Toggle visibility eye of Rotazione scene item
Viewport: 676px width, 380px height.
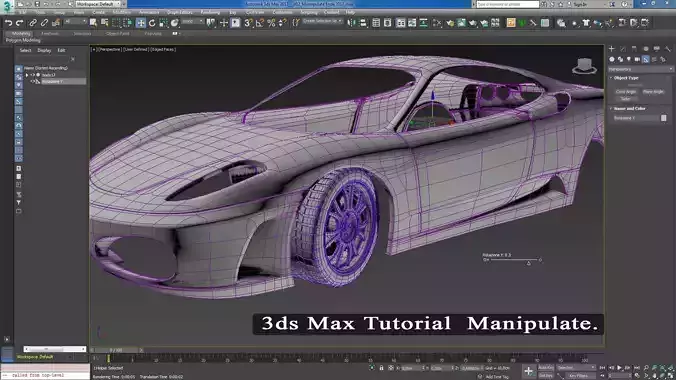coord(32,82)
